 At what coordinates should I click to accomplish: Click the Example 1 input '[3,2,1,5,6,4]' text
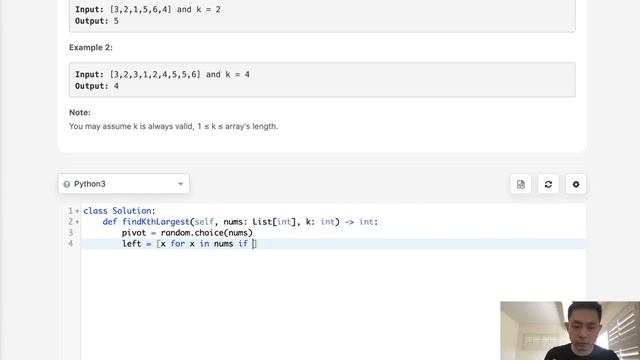click(140, 9)
